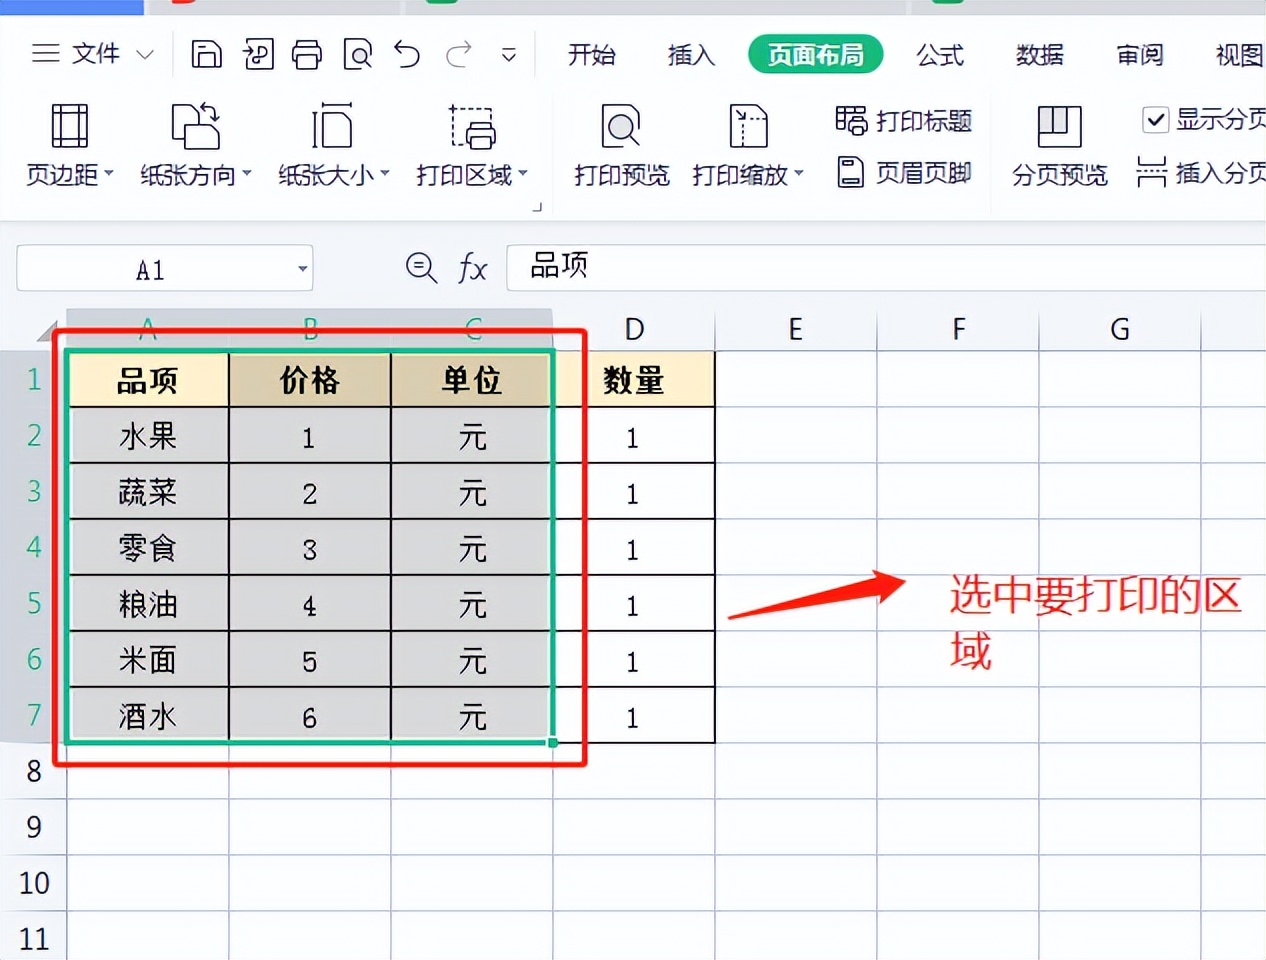
Task: Click the 页边距 margins icon
Action: pyautogui.click(x=69, y=126)
